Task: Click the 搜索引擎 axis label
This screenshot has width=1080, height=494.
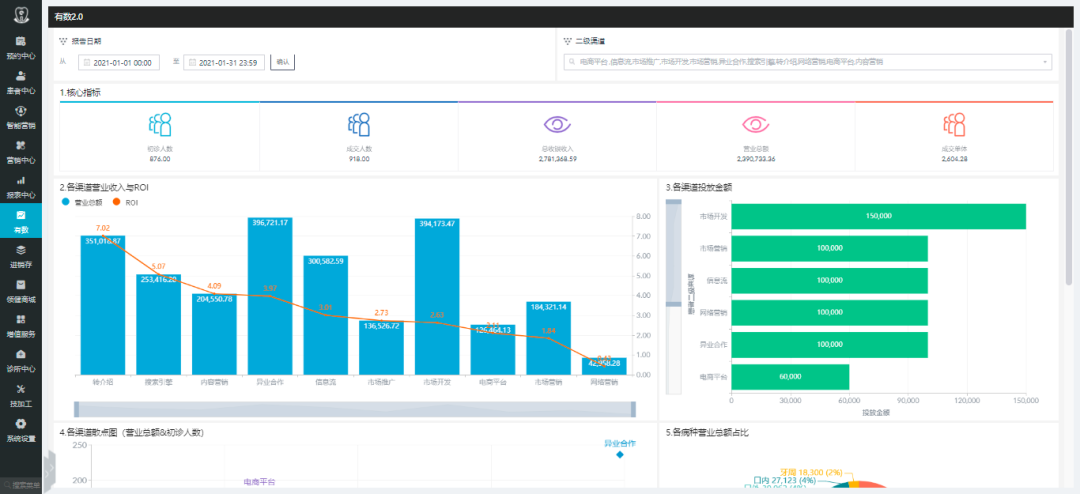Action: tap(158, 382)
